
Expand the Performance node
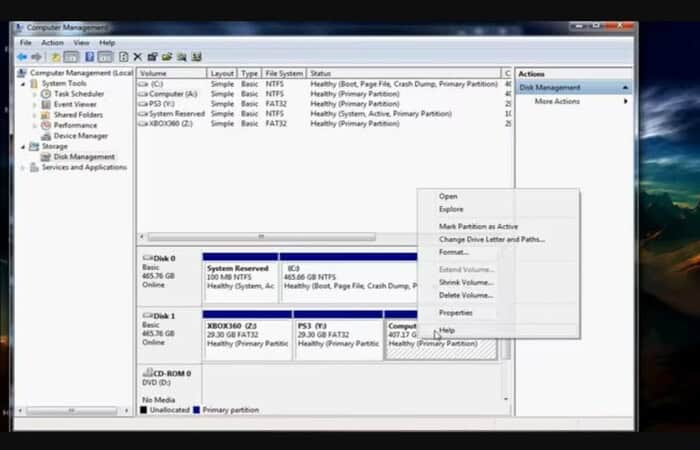point(35,126)
